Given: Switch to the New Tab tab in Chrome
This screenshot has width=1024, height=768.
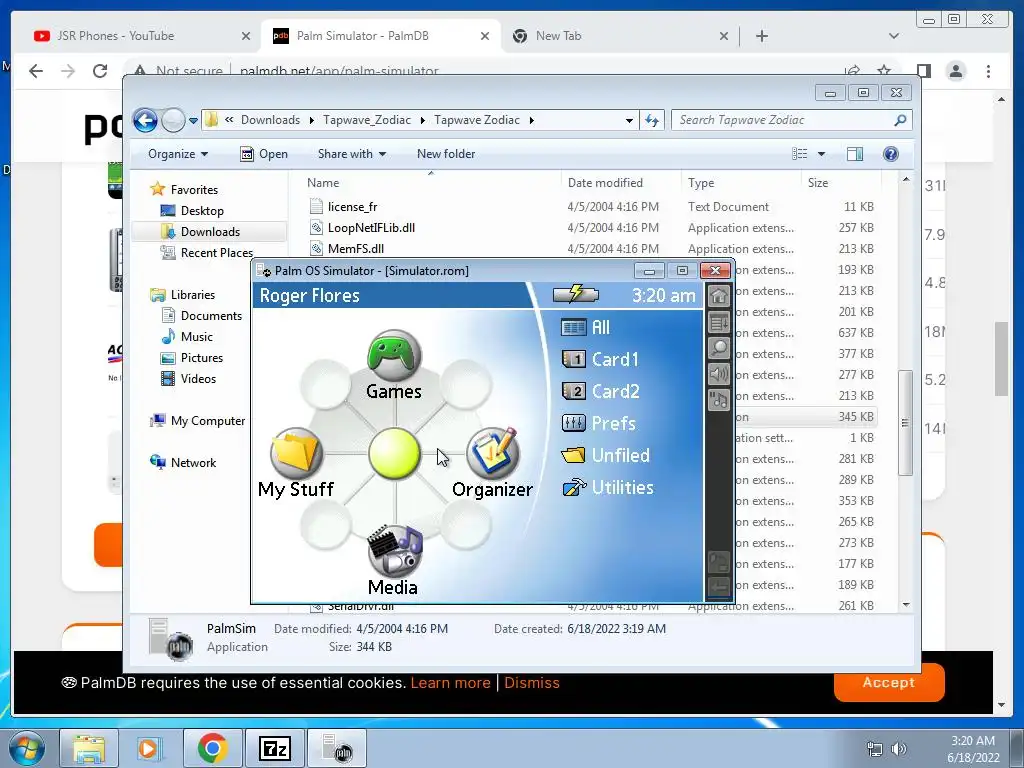Looking at the screenshot, I should [558, 36].
